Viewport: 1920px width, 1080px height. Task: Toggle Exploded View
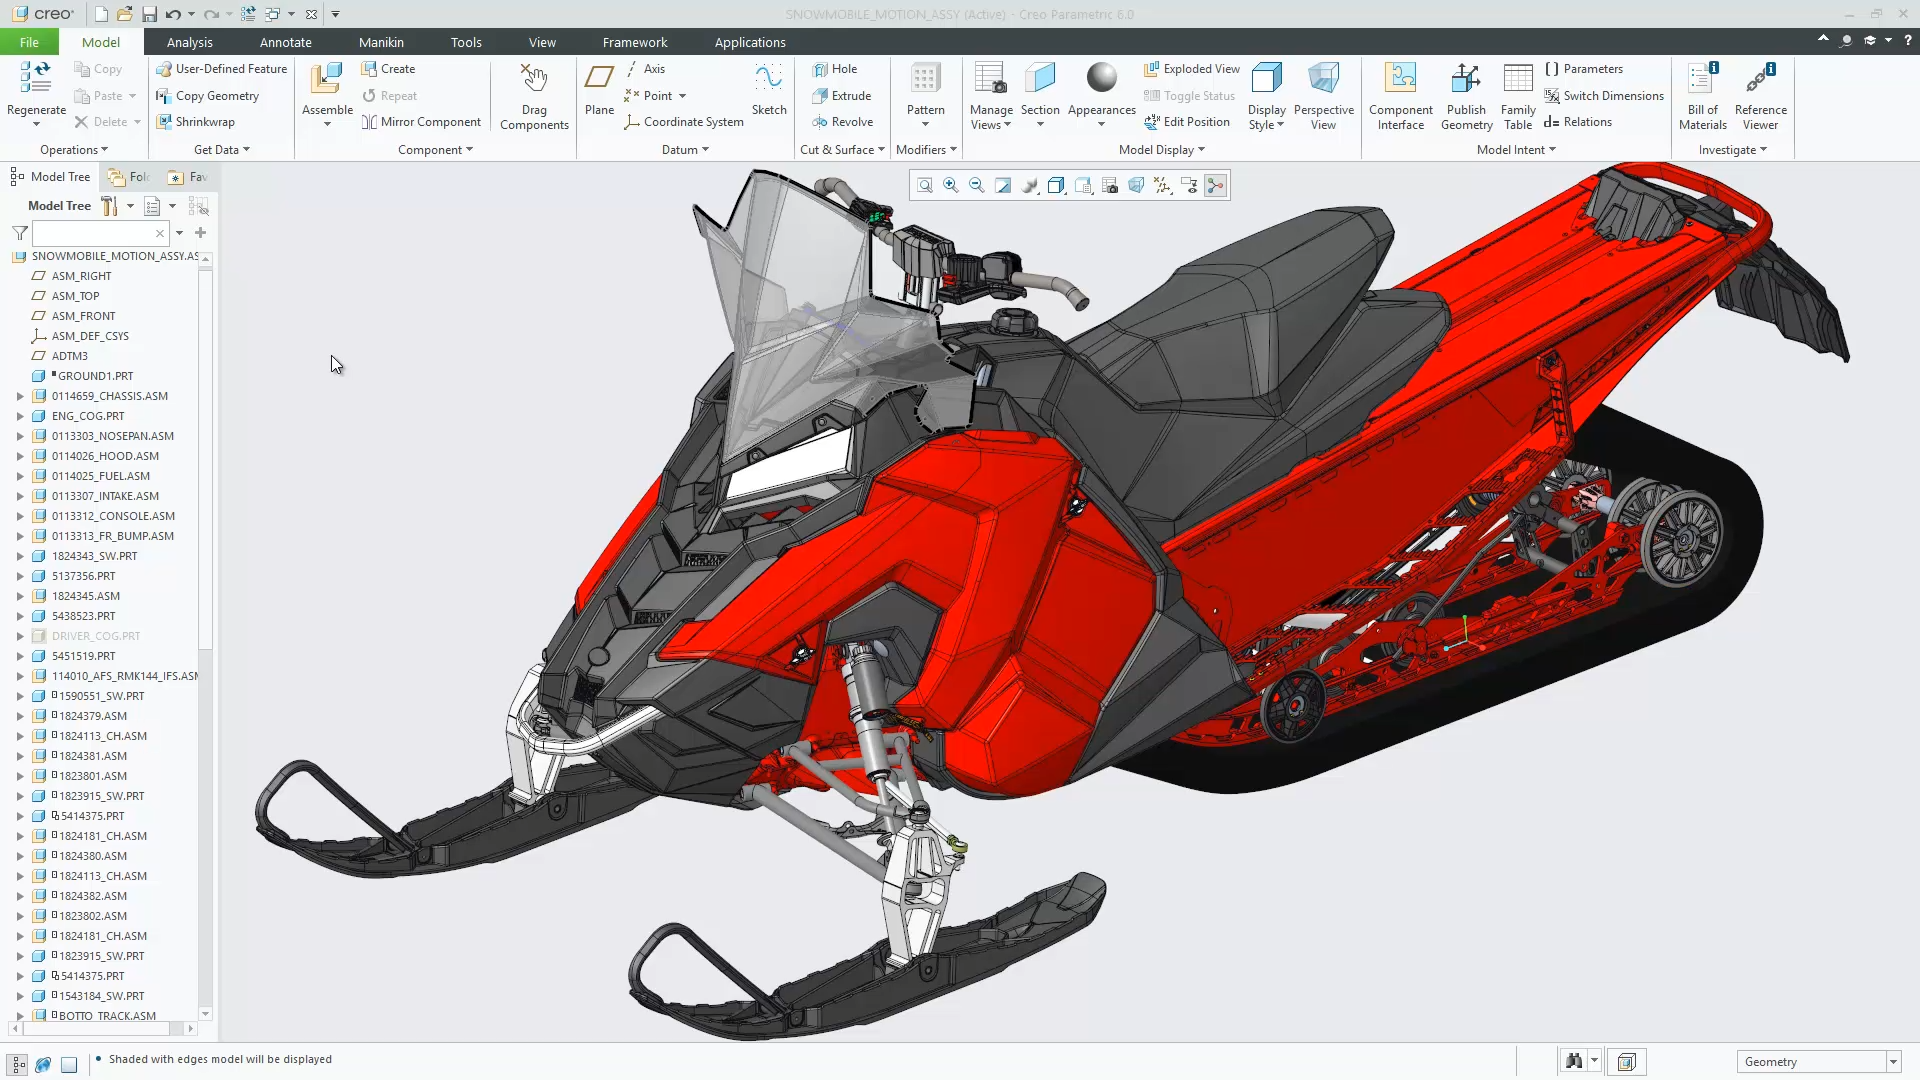1191,69
